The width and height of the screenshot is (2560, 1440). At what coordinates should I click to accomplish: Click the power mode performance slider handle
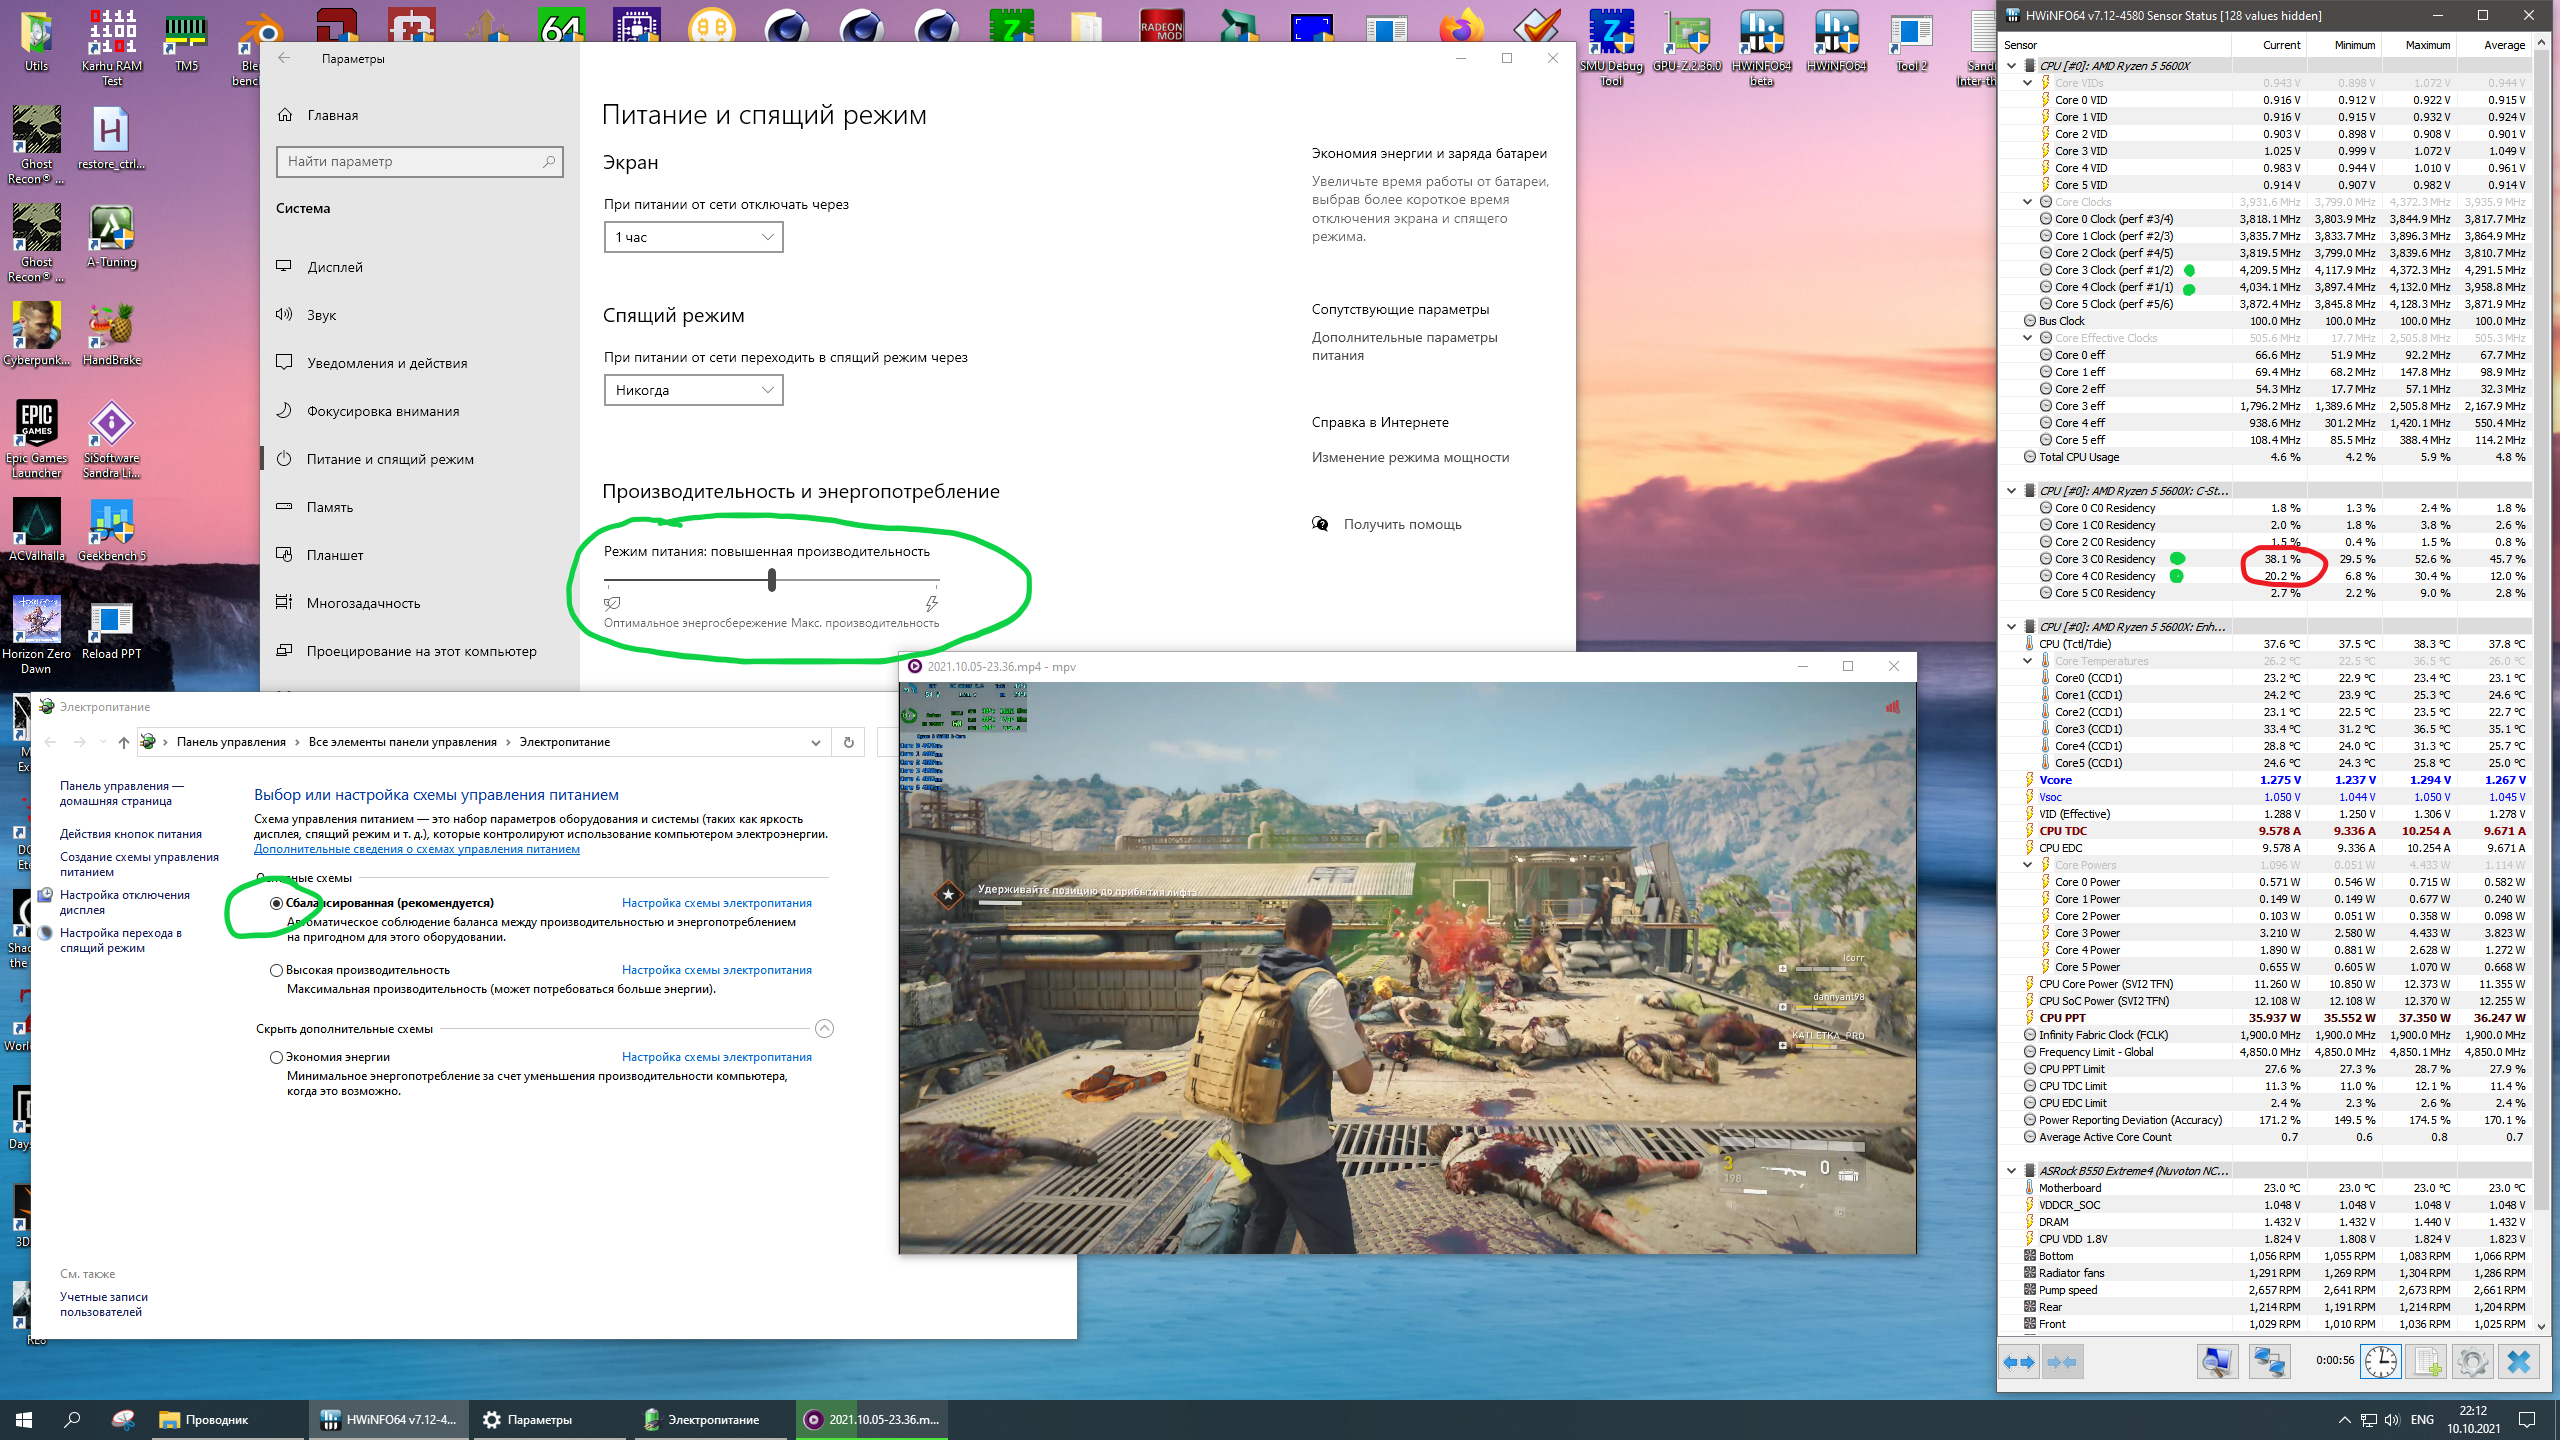click(x=772, y=580)
